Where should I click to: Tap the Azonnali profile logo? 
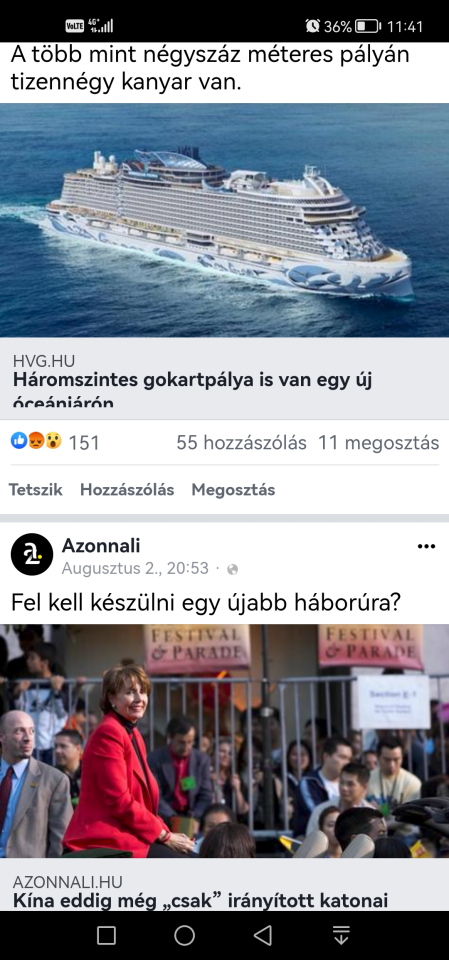32,554
